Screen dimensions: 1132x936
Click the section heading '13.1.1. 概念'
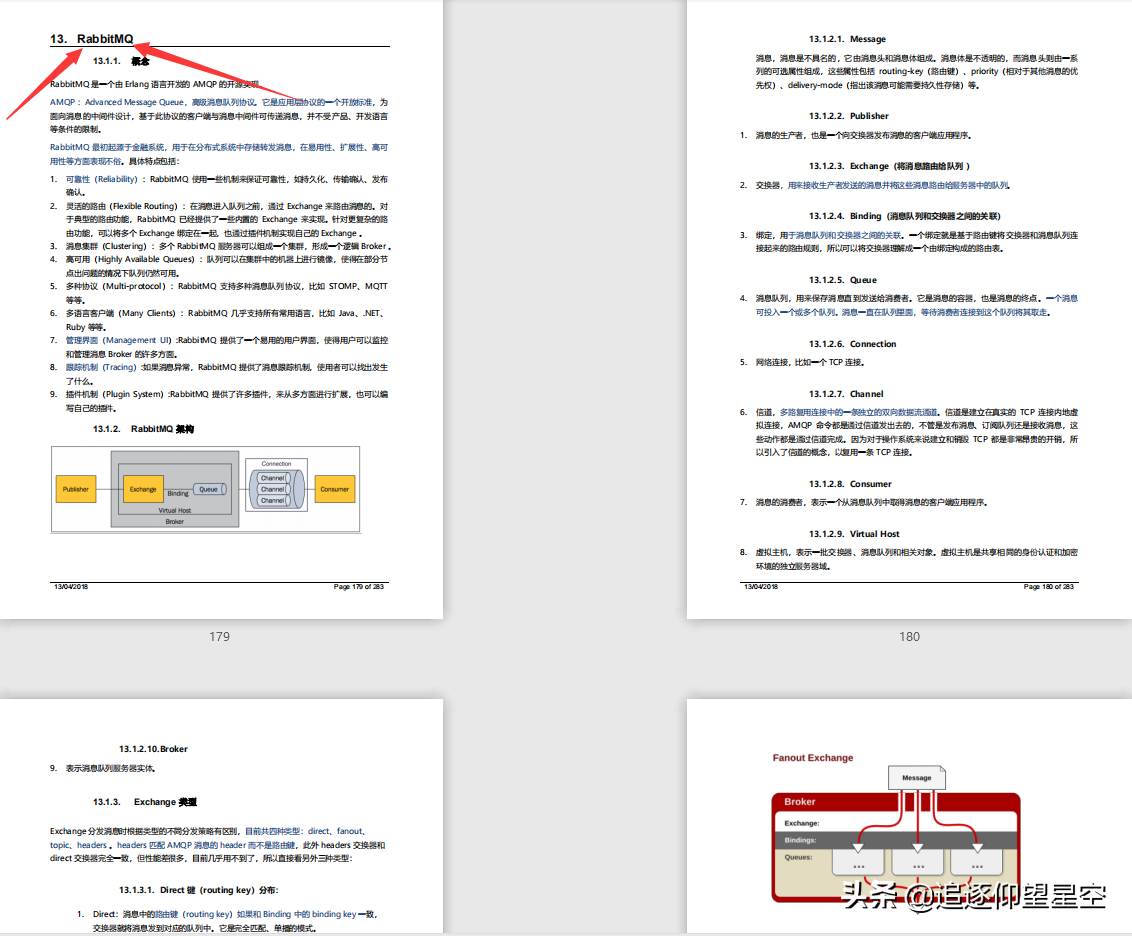(121, 61)
